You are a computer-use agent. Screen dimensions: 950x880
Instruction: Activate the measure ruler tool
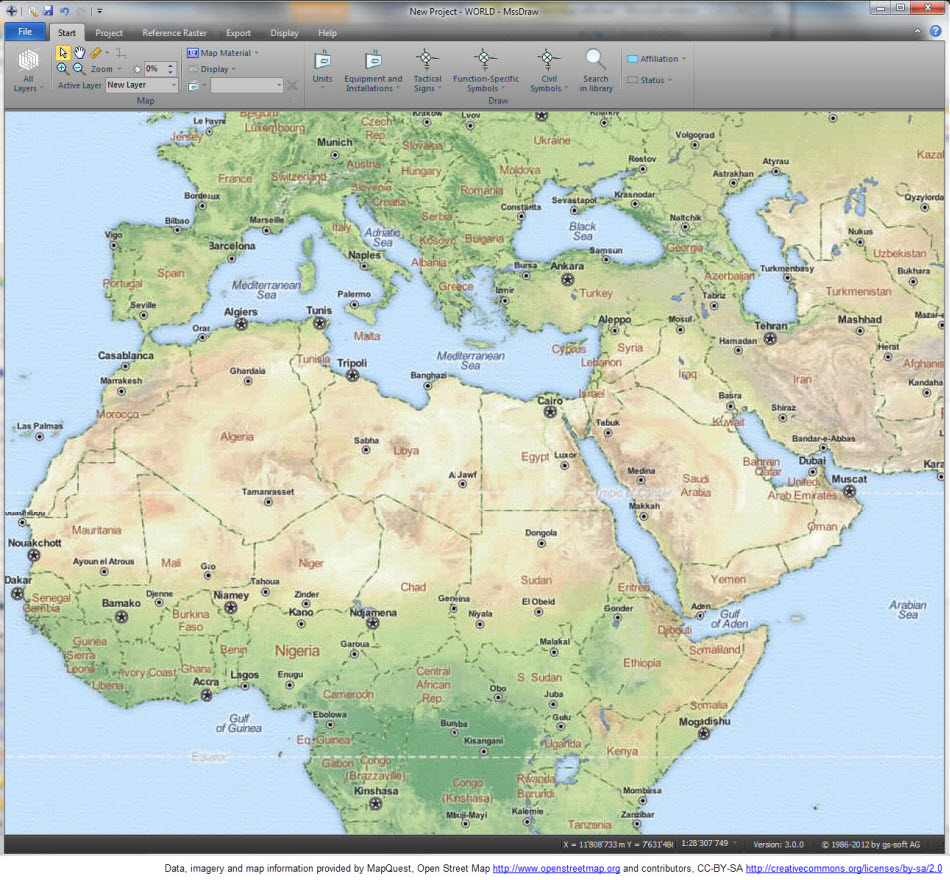pos(96,52)
